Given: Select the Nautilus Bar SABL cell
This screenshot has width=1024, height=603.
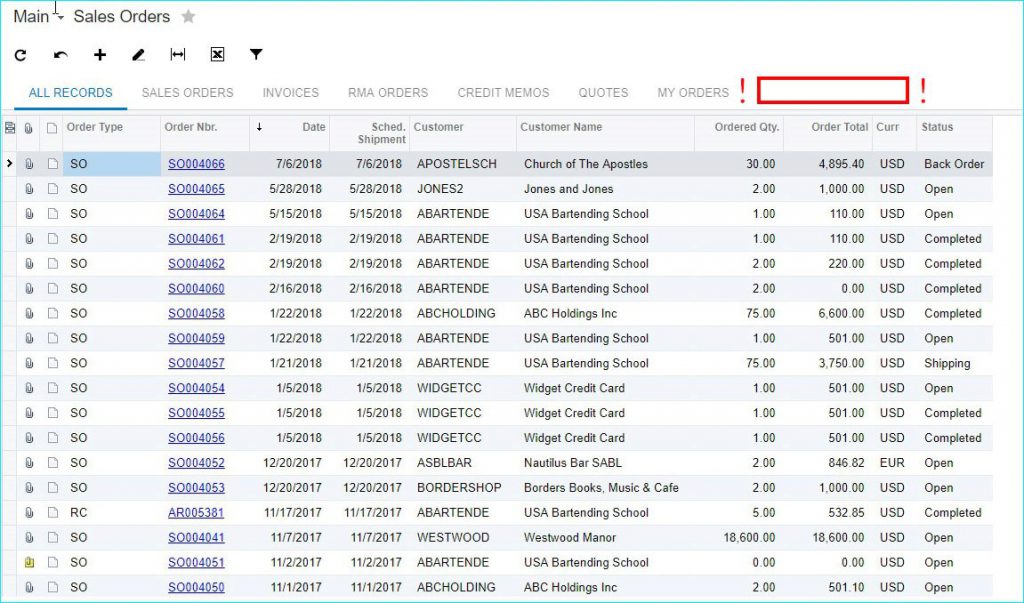Looking at the screenshot, I should coord(573,463).
